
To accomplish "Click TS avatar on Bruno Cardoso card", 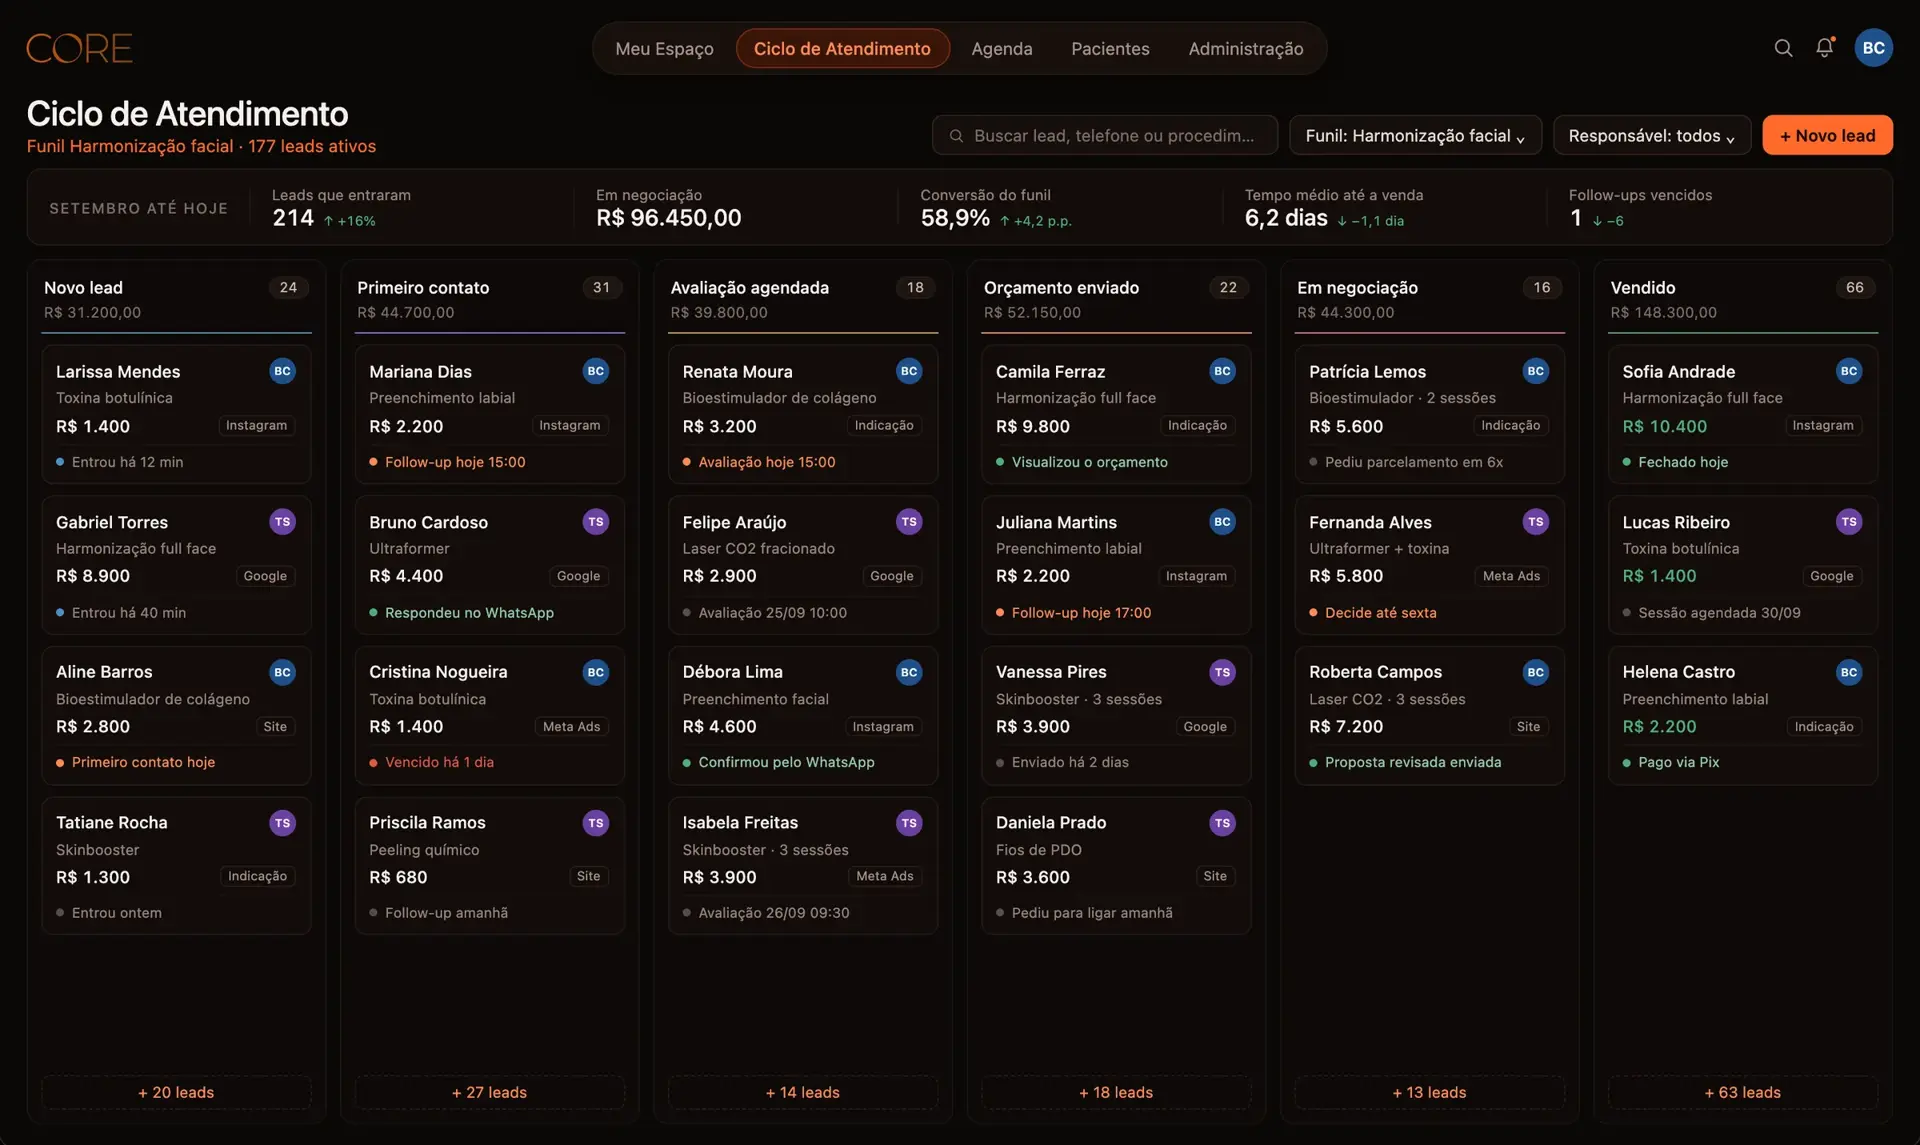I will point(596,522).
